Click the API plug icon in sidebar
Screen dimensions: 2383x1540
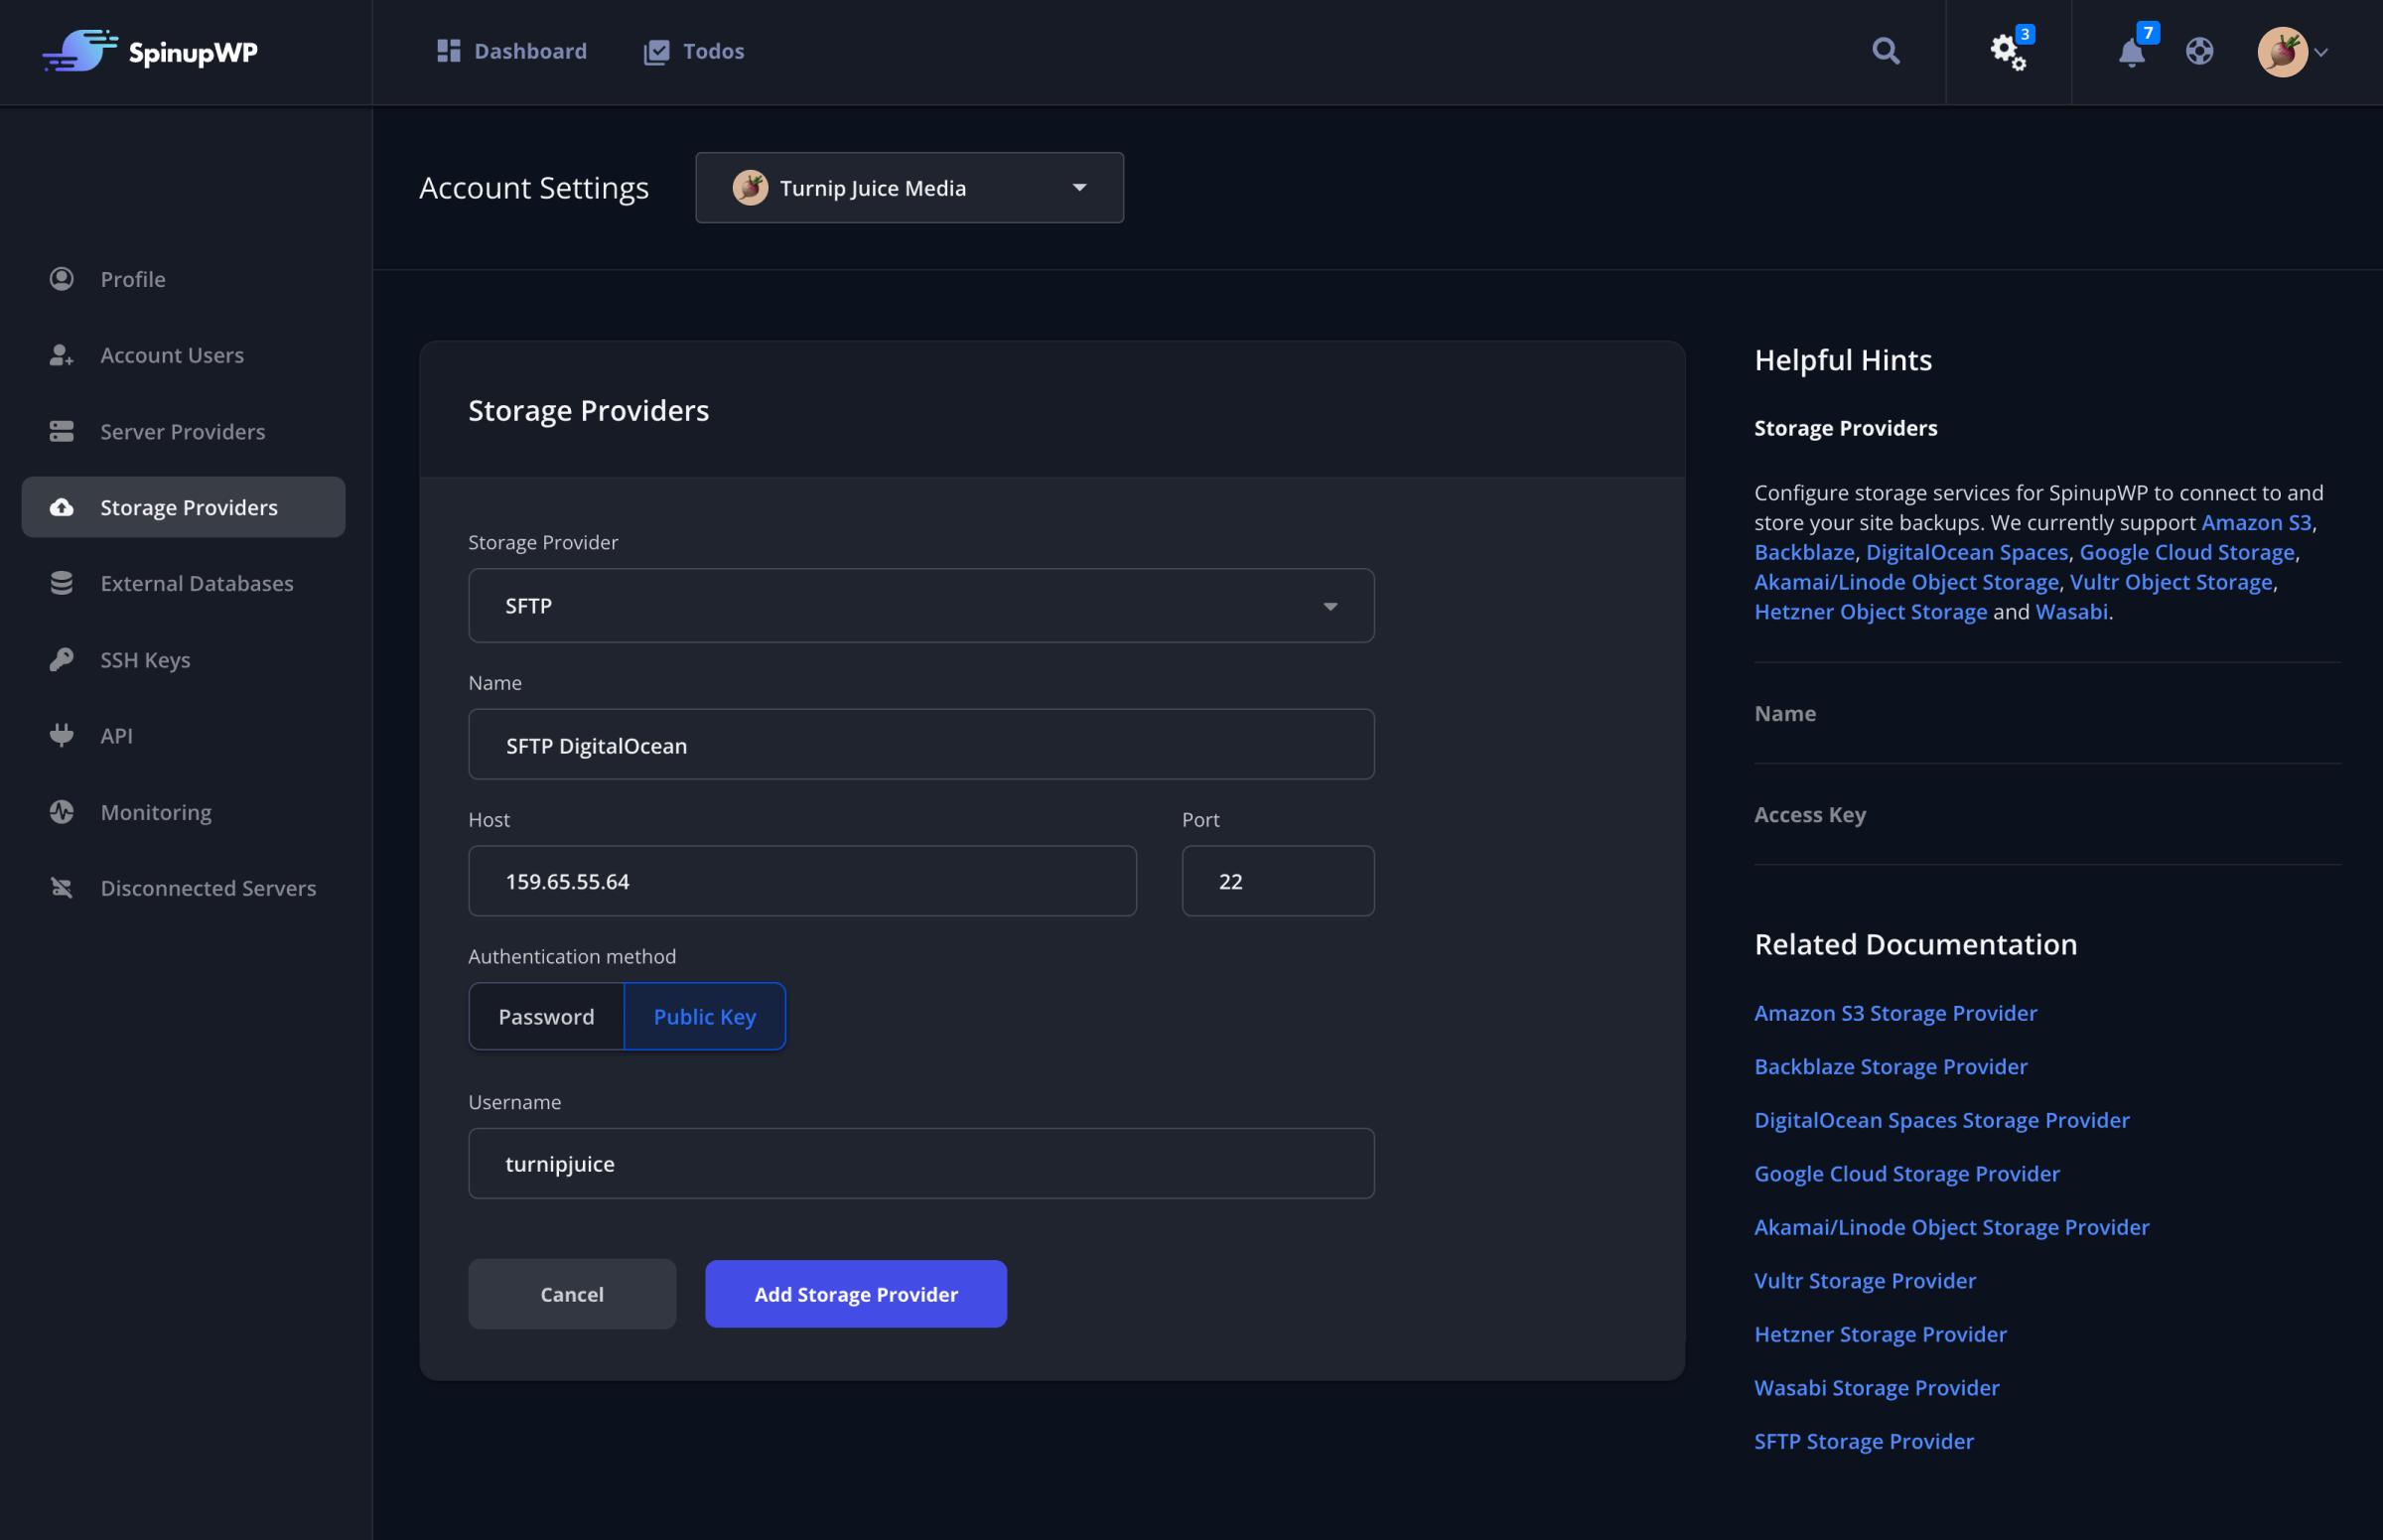tap(61, 735)
